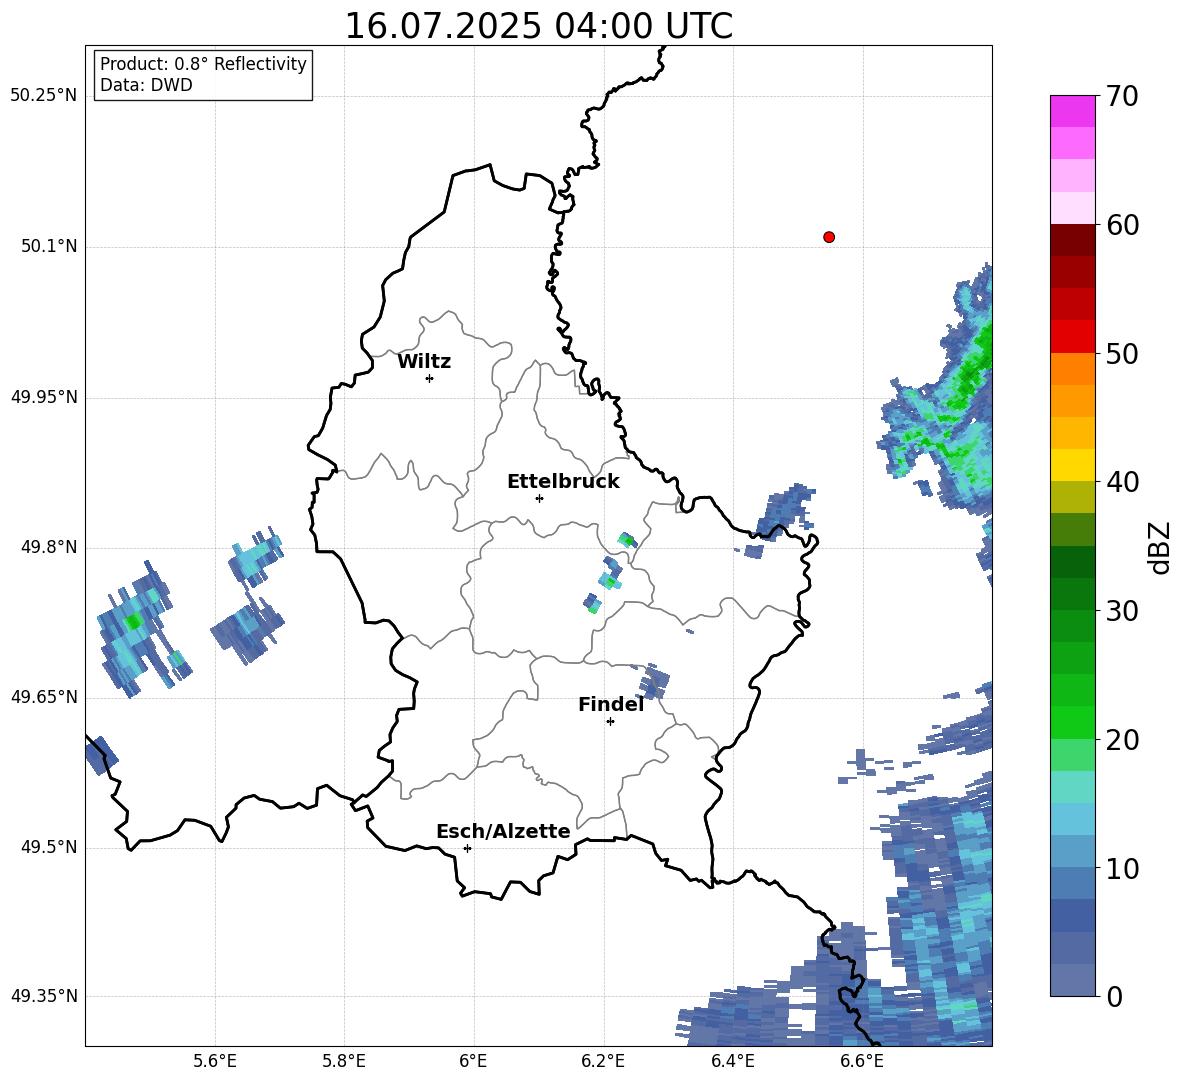Click the Esch/Alzette city label
The image size is (1184, 1081).
503,831
